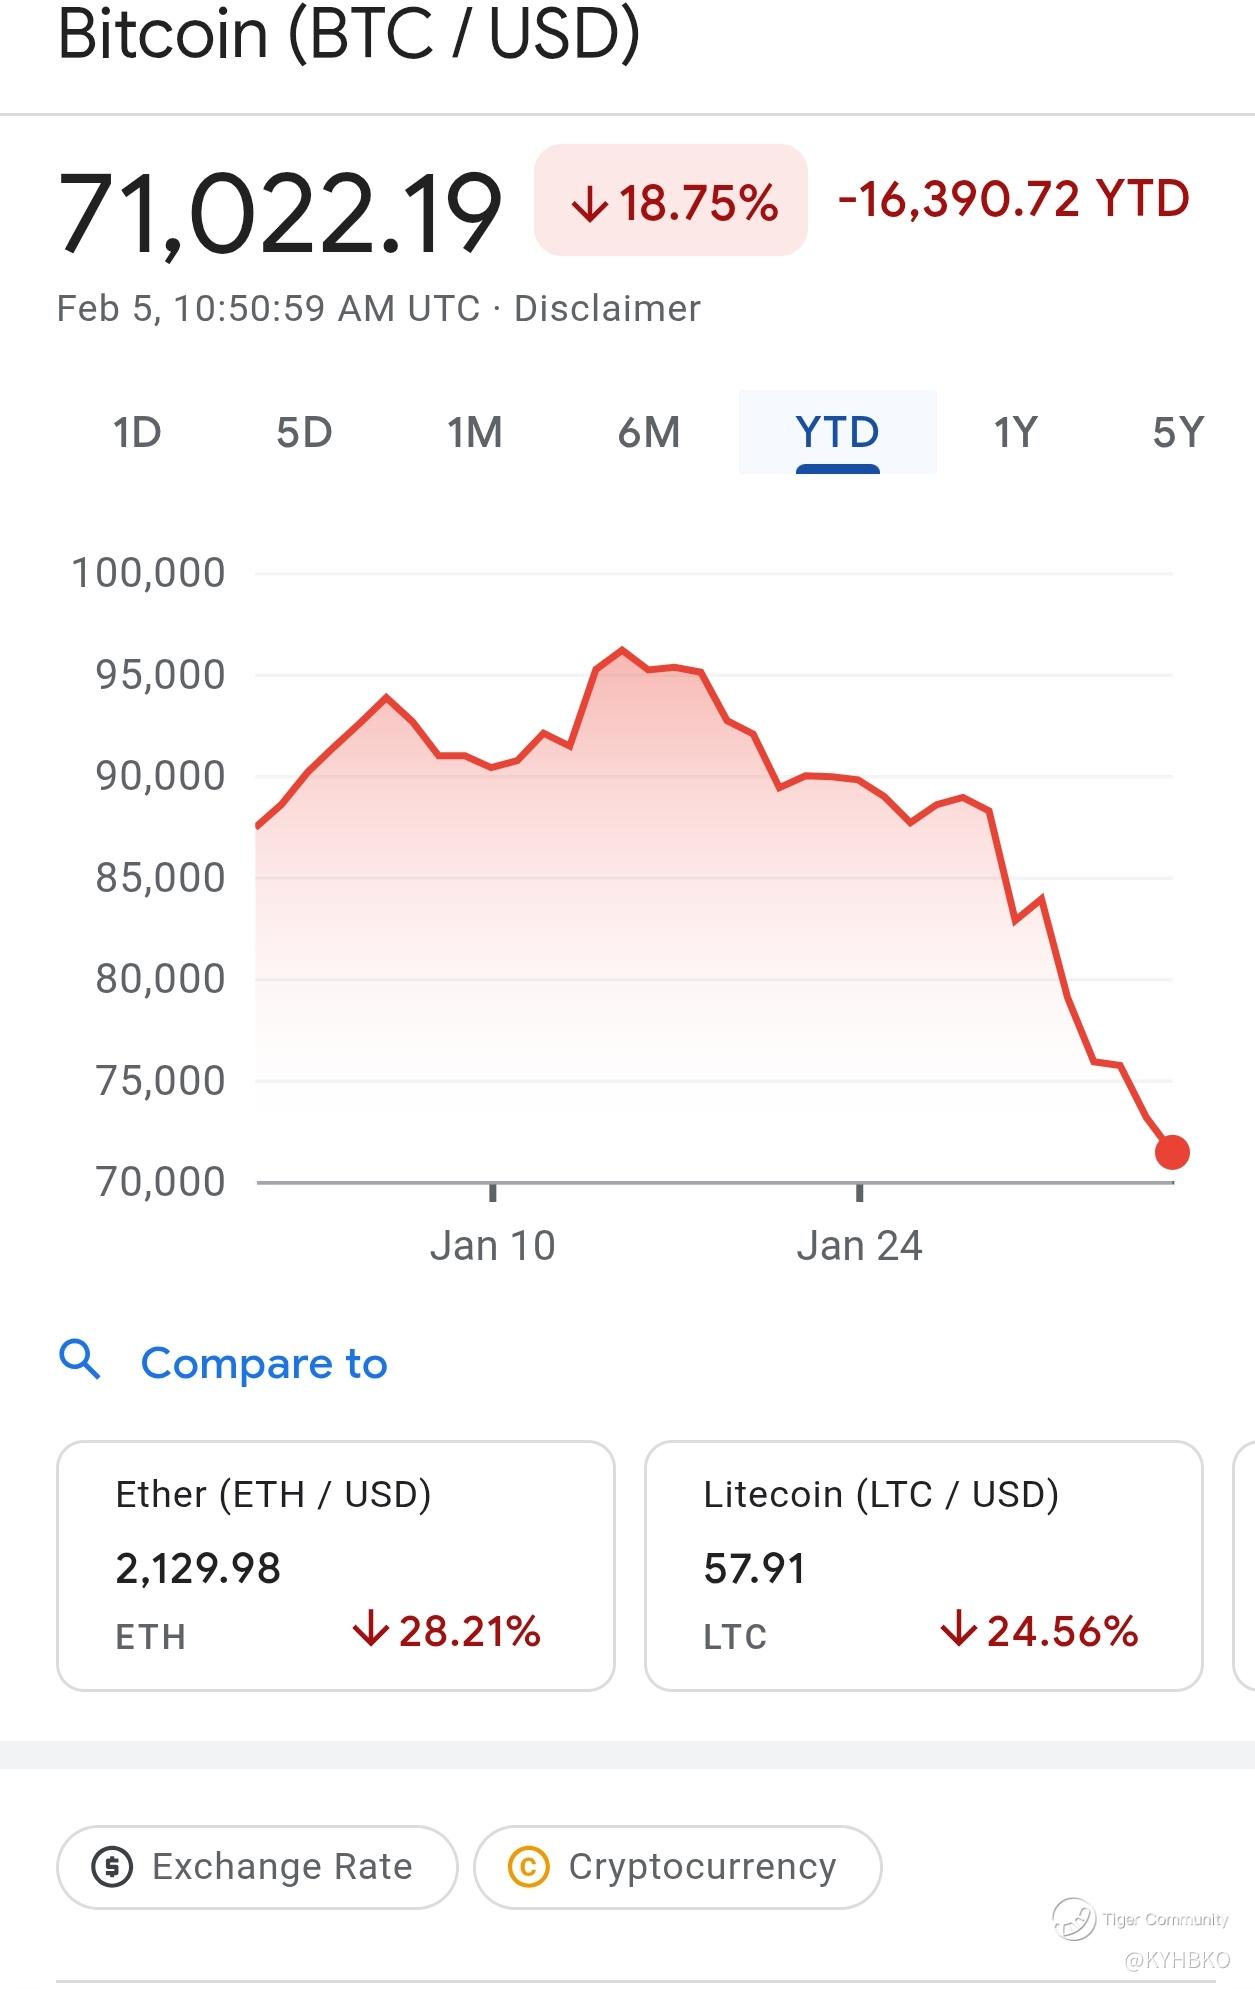The height and width of the screenshot is (1989, 1255).
Task: Switch chart to 1D range
Action: click(x=137, y=433)
